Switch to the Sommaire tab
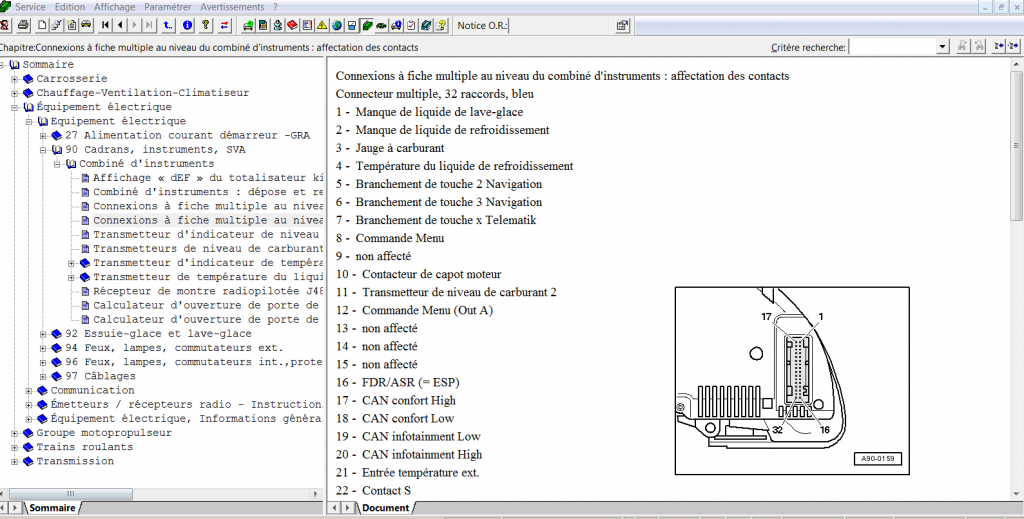1024x519 pixels. click(50, 508)
